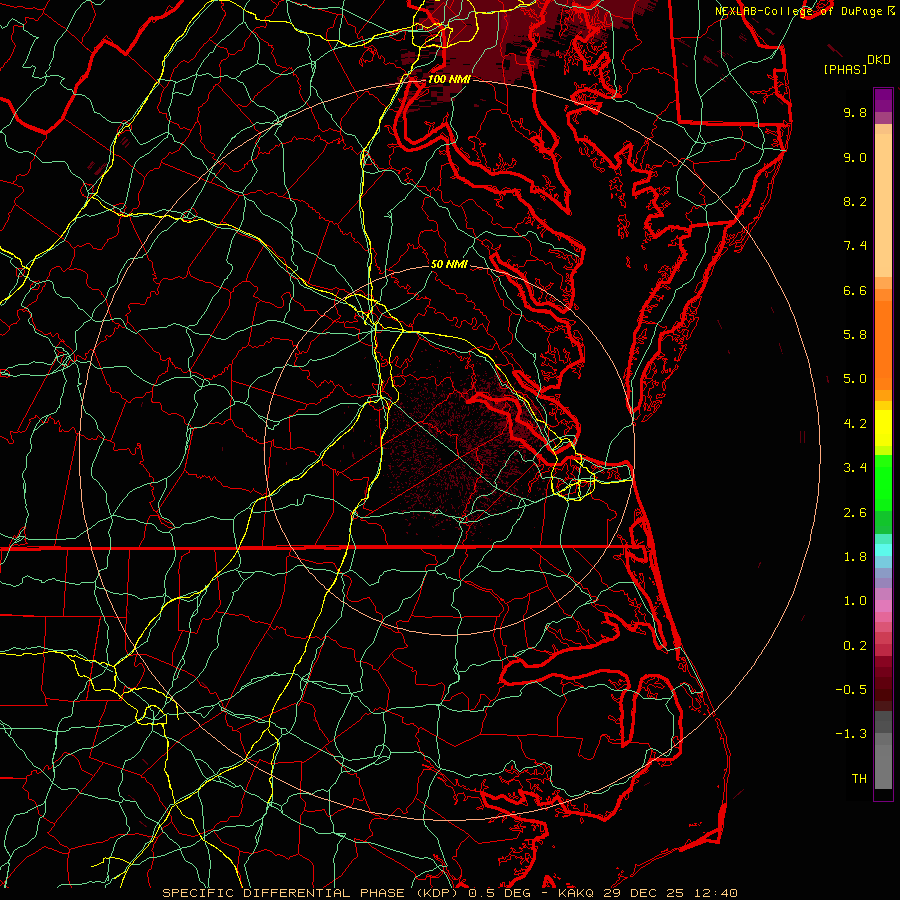Click the 1.8 legend value
The height and width of the screenshot is (900, 900).
pos(855,557)
